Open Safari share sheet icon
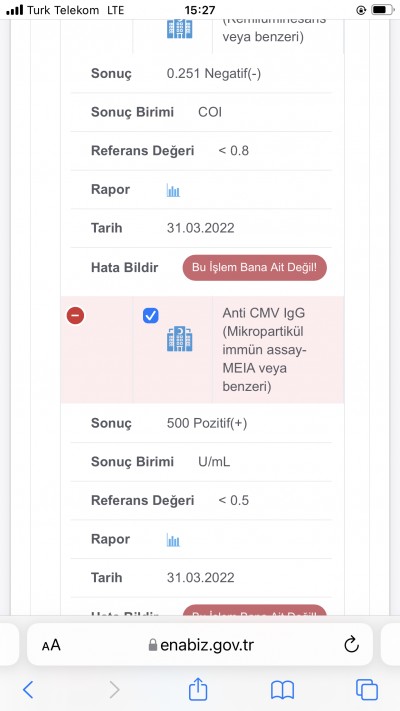 [x=198, y=688]
